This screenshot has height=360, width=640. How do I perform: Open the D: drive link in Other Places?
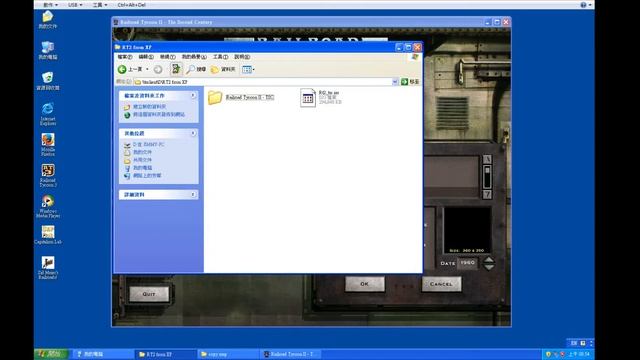point(148,144)
